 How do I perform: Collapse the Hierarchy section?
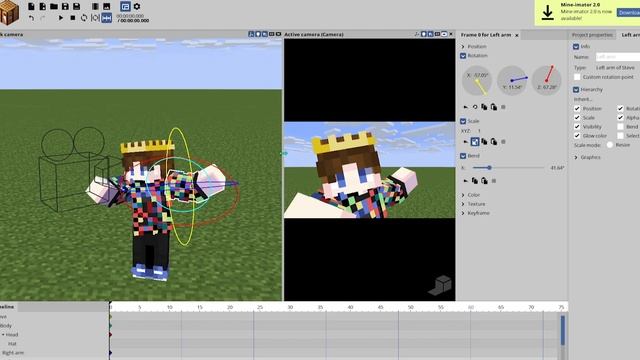click(x=576, y=89)
